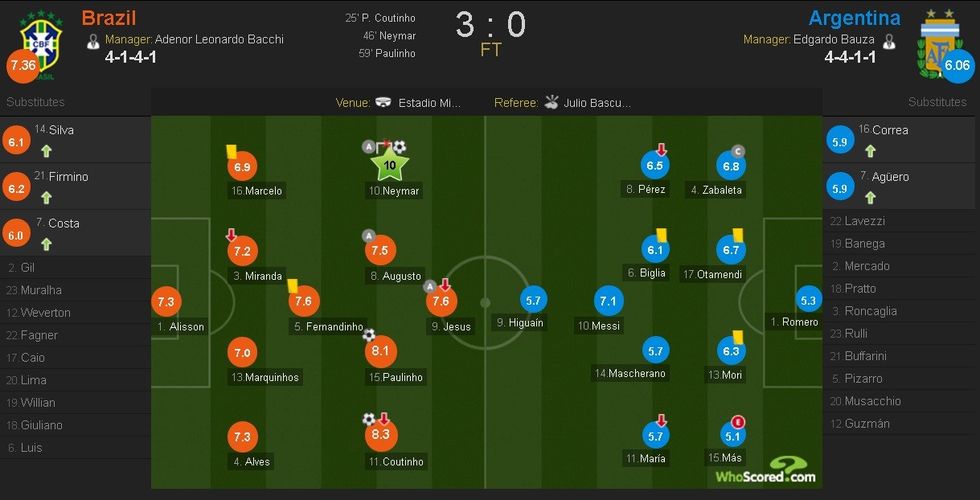Click the green substitution arrow under Silva
This screenshot has width=980, height=500.
coord(46,151)
